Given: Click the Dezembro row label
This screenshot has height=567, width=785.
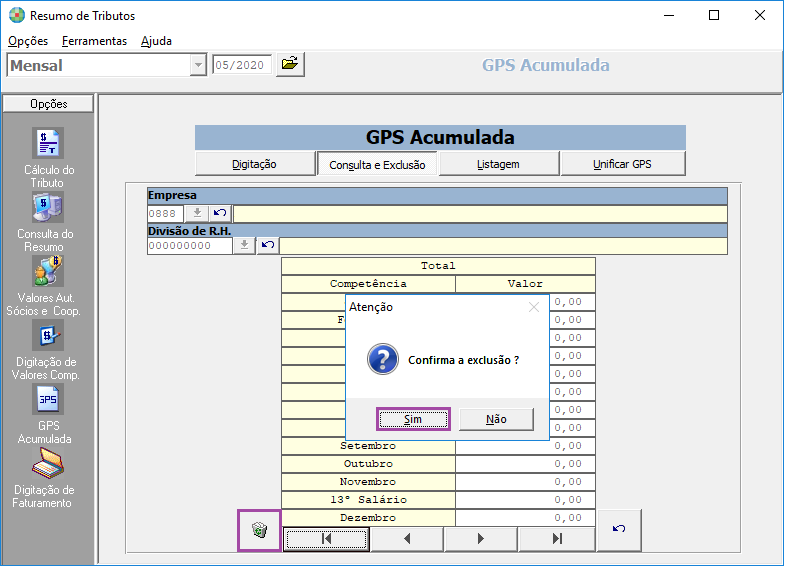Looking at the screenshot, I should 368,518.
